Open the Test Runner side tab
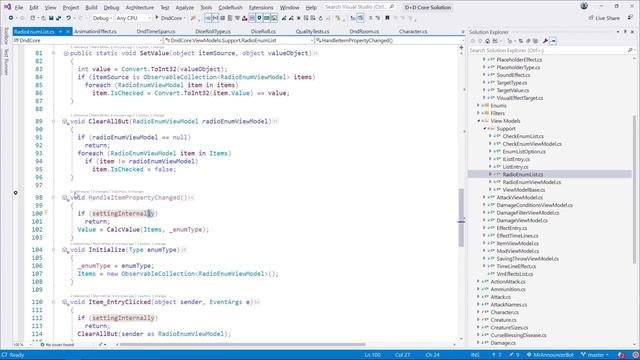This screenshot has height=360, width=640. point(6,62)
